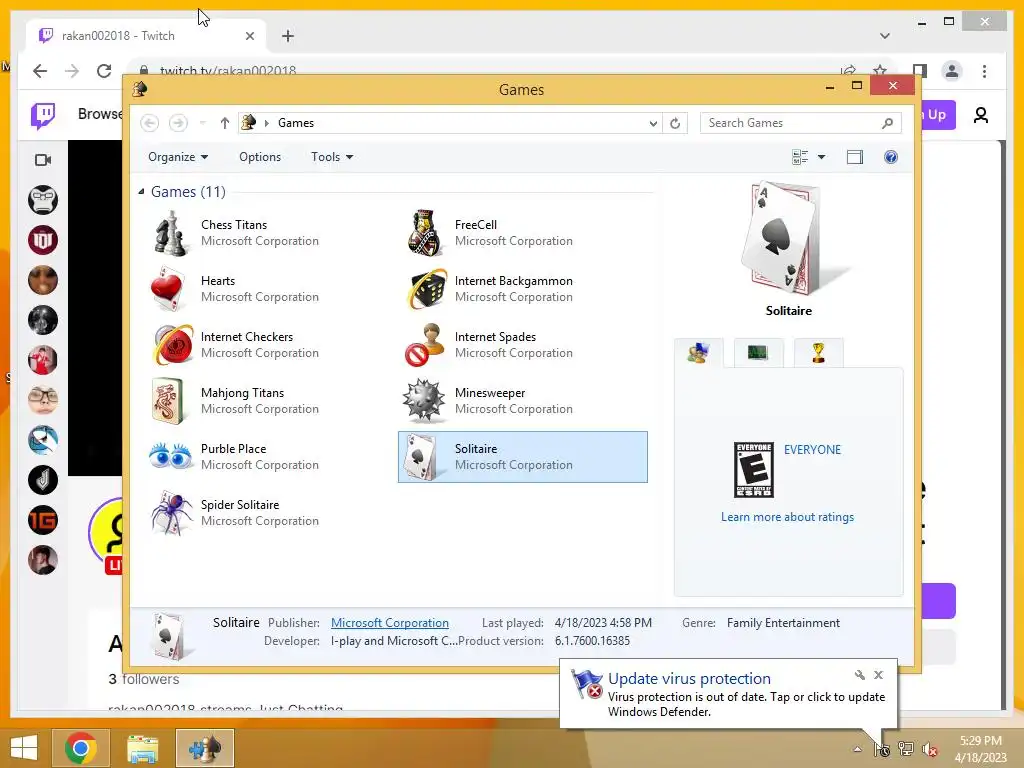The width and height of the screenshot is (1024, 768).
Task: Reload the Chrome page
Action: [104, 71]
